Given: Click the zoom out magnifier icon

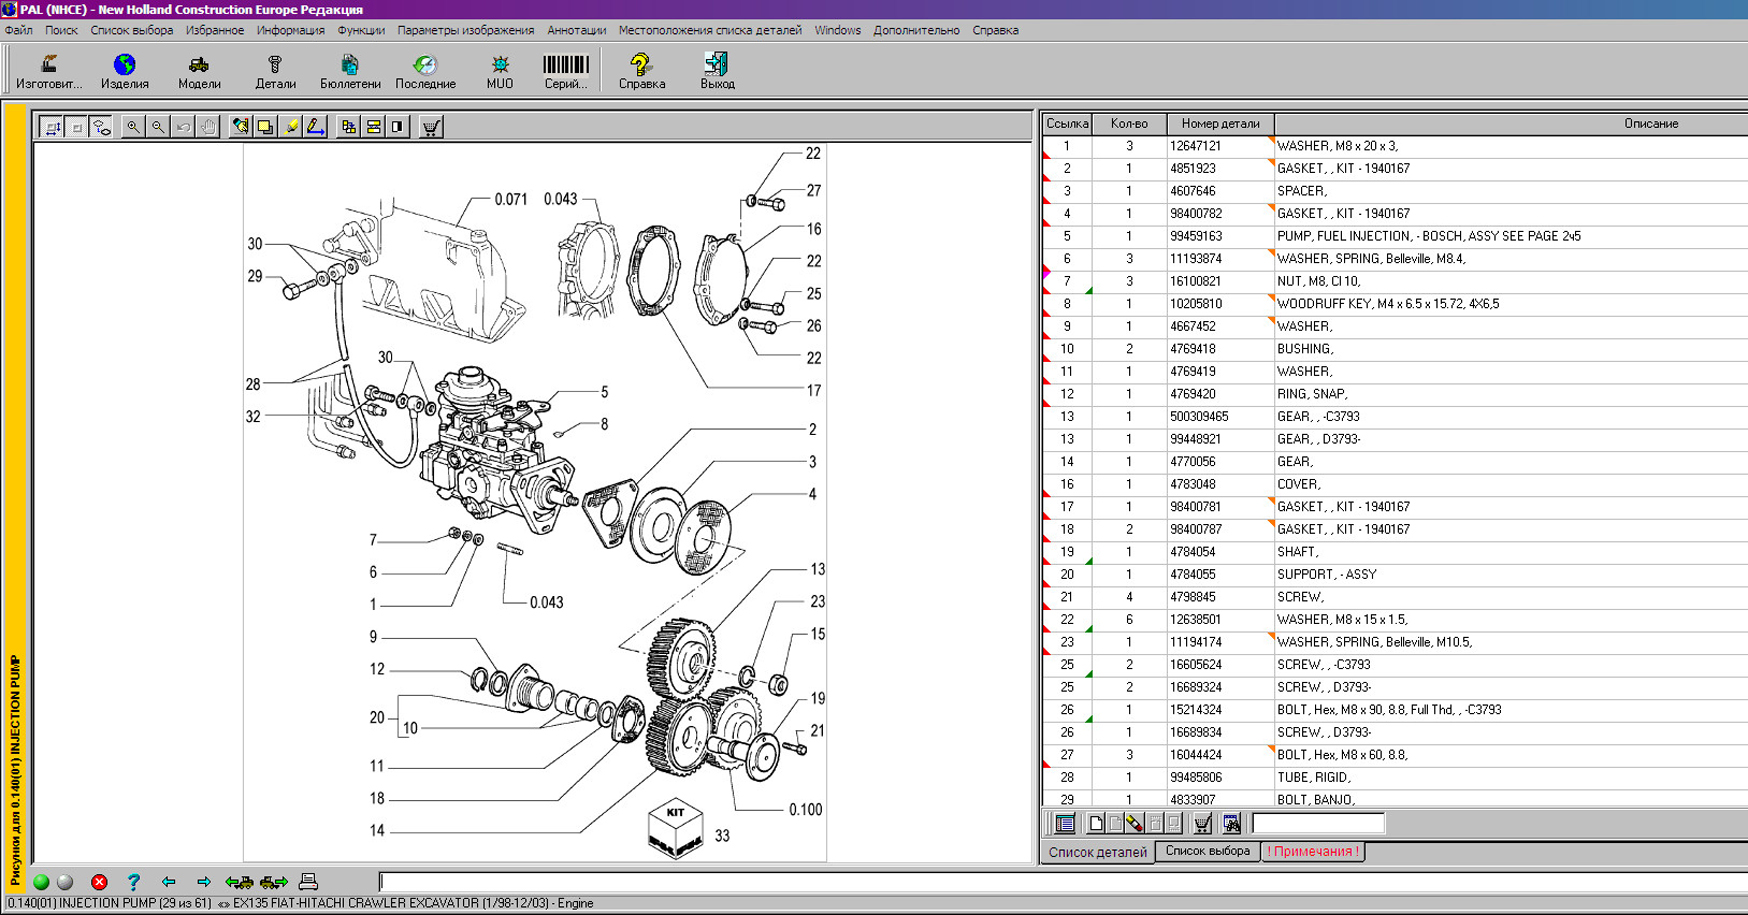Looking at the screenshot, I should tap(158, 127).
